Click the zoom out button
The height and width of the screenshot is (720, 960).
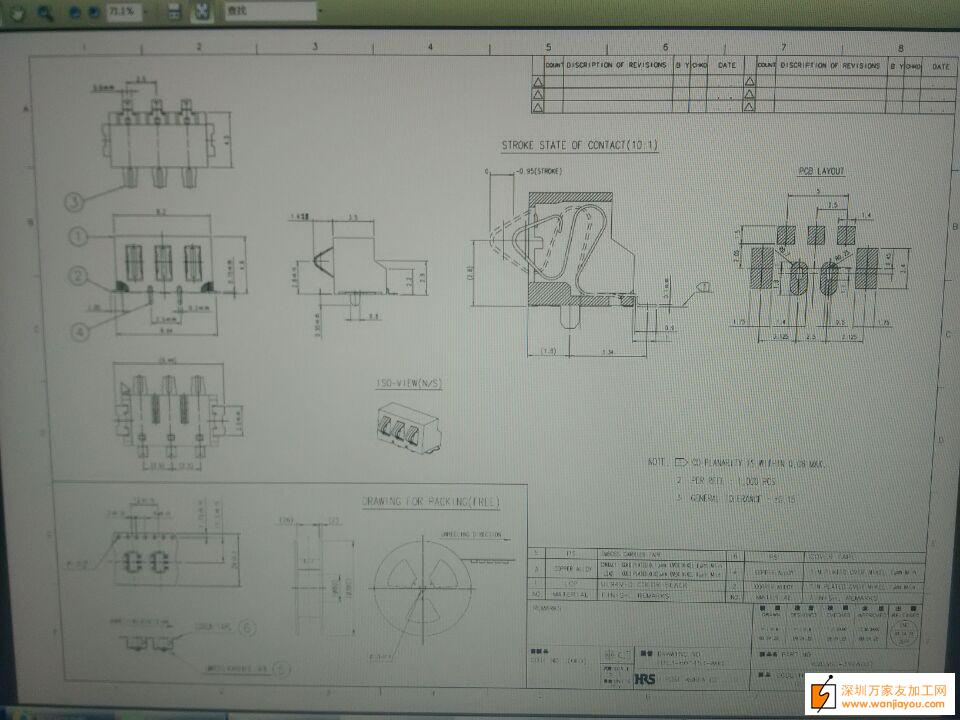pos(76,13)
